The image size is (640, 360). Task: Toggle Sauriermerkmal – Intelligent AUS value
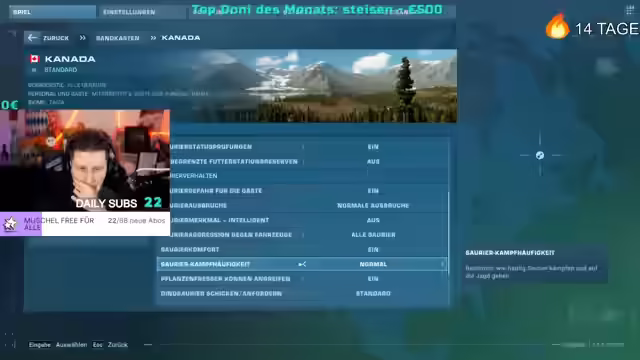click(373, 220)
